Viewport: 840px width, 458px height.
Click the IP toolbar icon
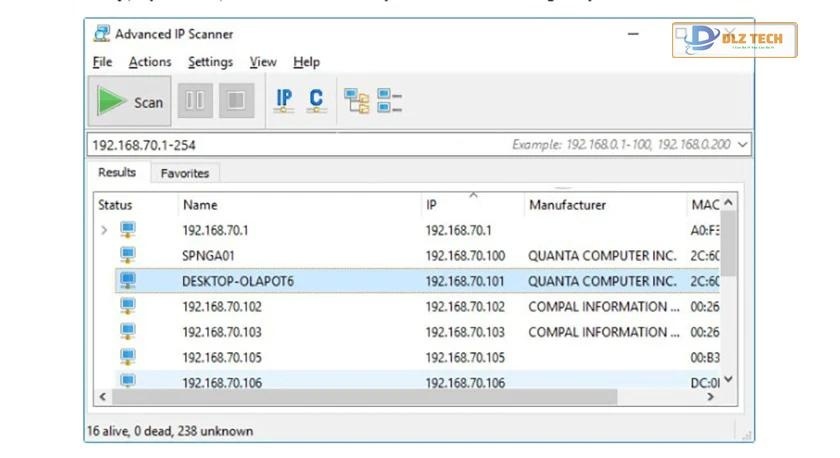tap(284, 100)
